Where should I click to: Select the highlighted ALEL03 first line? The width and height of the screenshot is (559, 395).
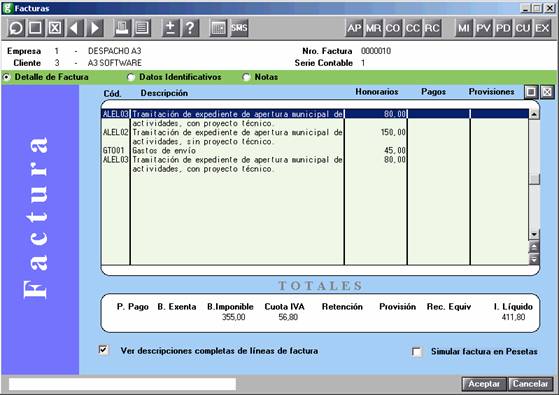click(315, 114)
